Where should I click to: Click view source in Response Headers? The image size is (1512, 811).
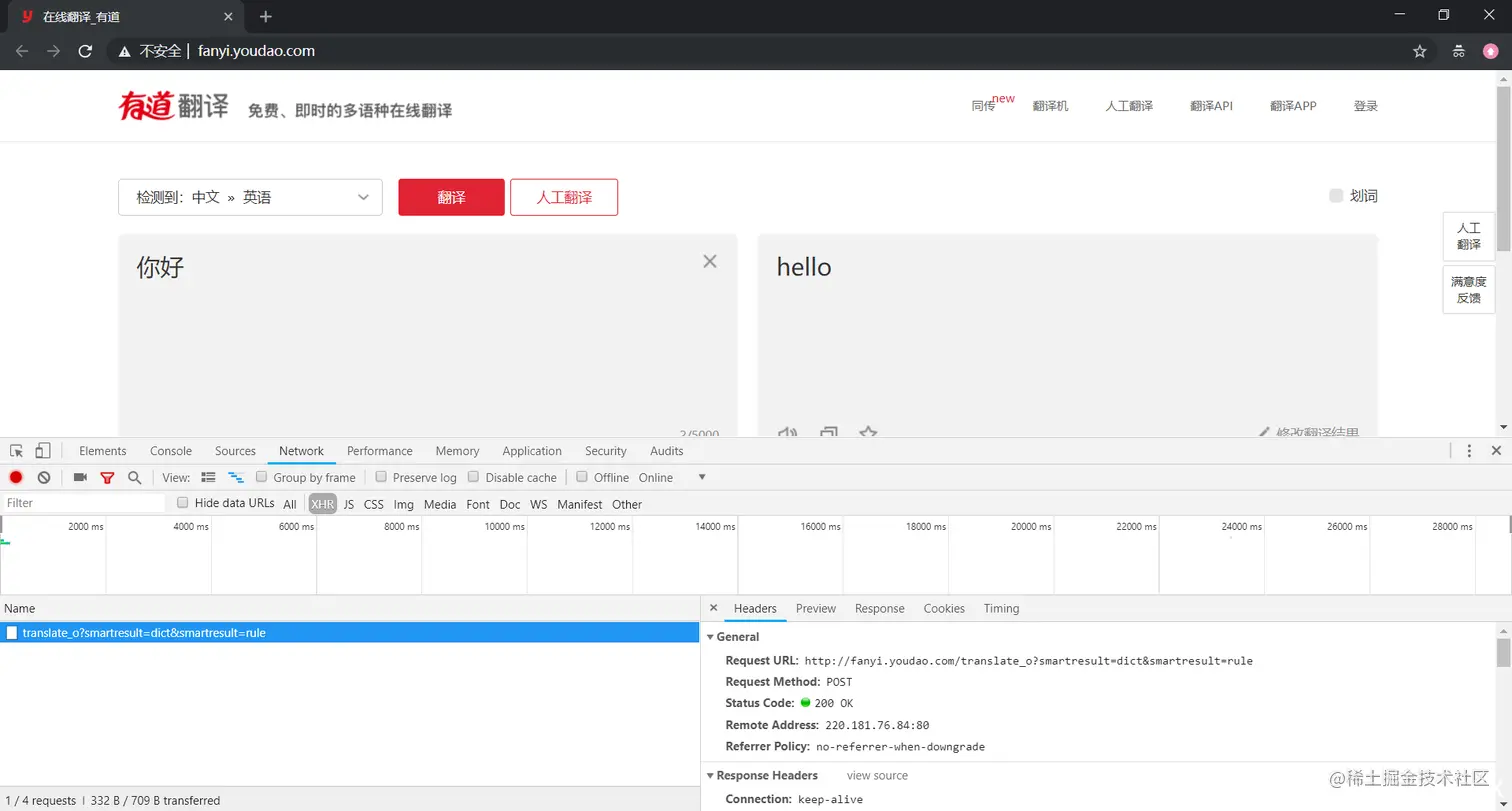point(877,775)
